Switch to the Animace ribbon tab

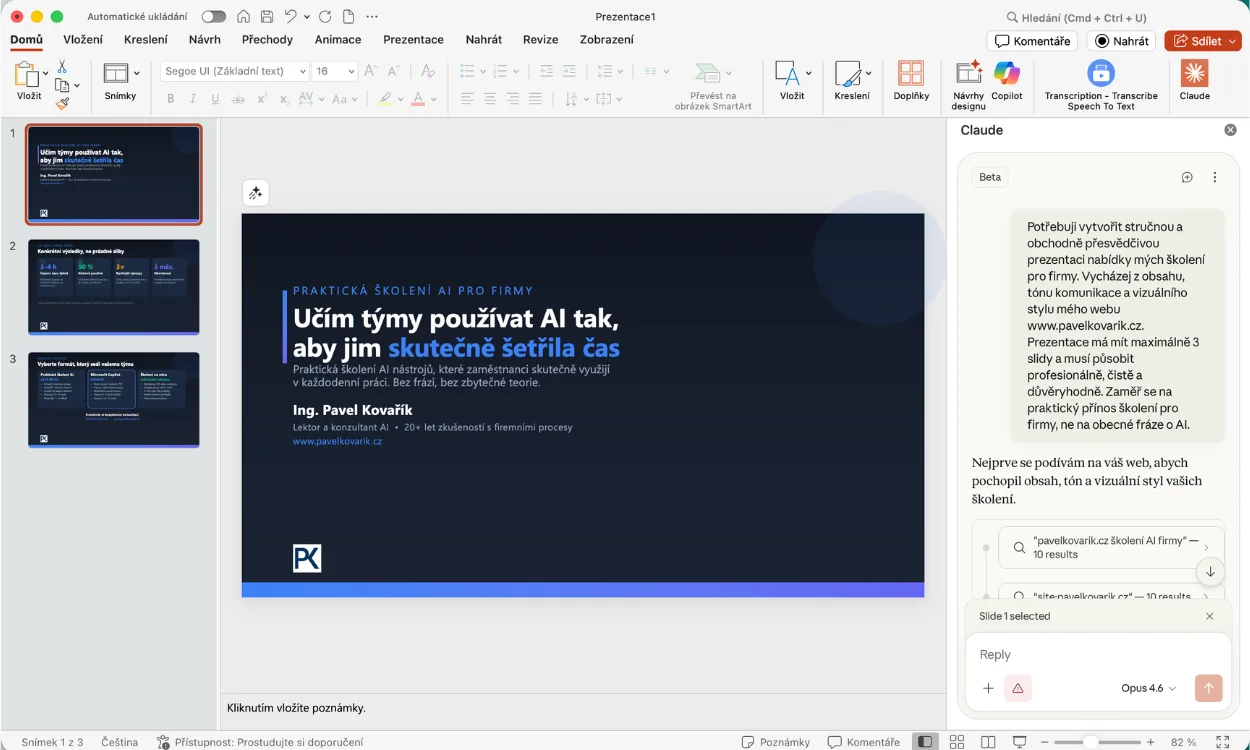[338, 40]
